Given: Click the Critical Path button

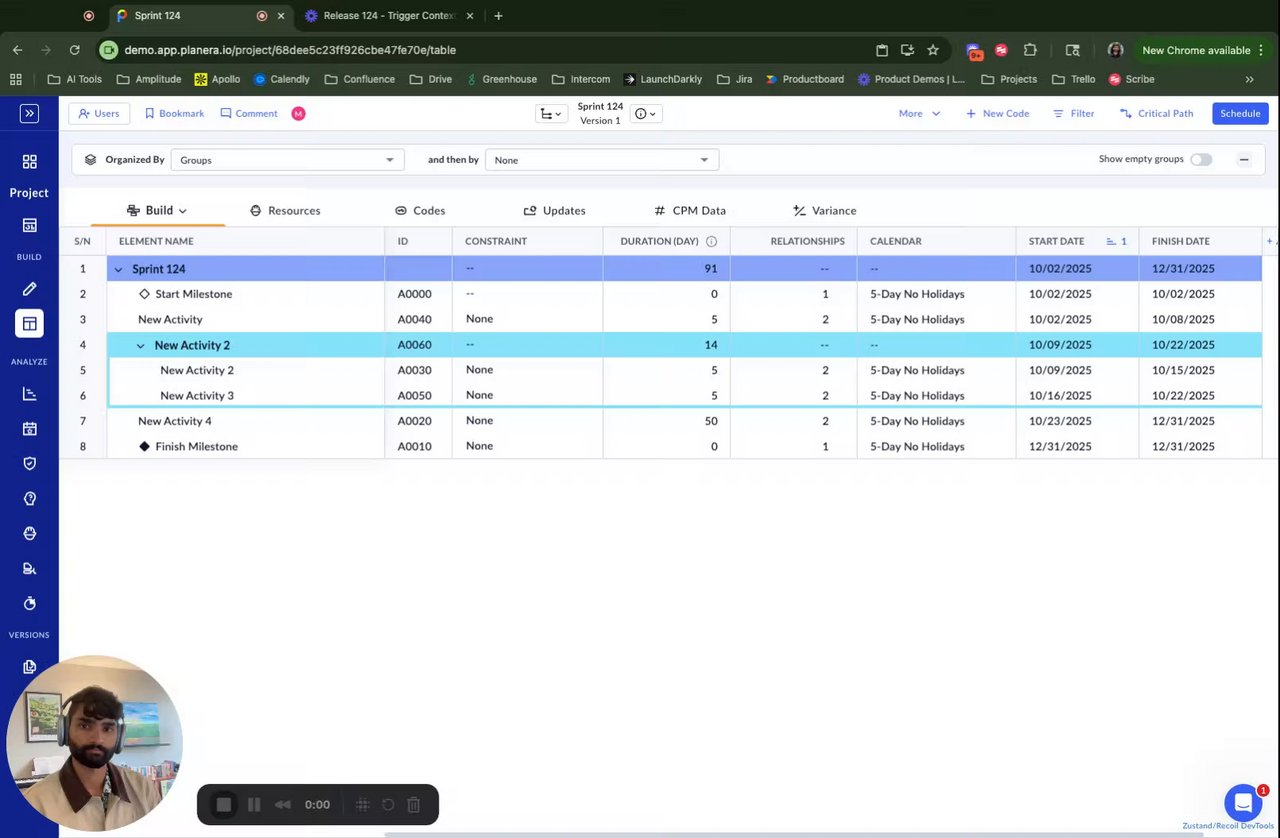Looking at the screenshot, I should pyautogui.click(x=1156, y=114).
